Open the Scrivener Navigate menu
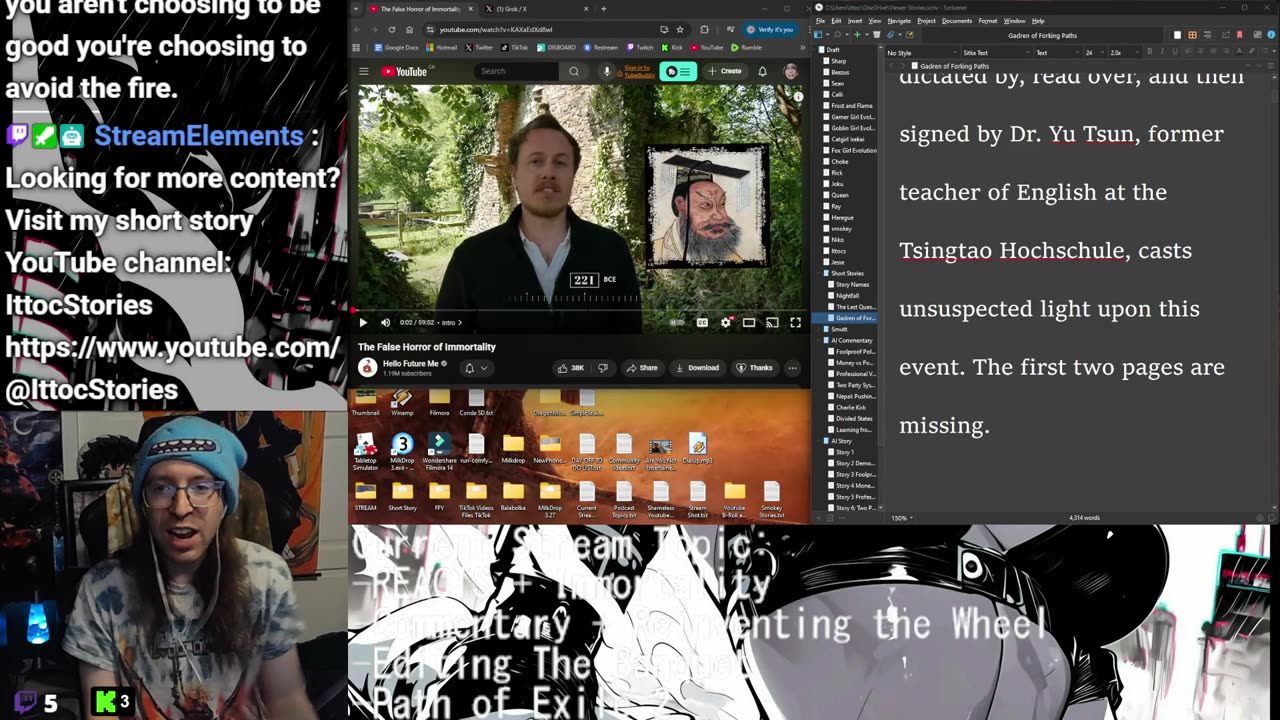This screenshot has height=720, width=1280. pos(899,21)
